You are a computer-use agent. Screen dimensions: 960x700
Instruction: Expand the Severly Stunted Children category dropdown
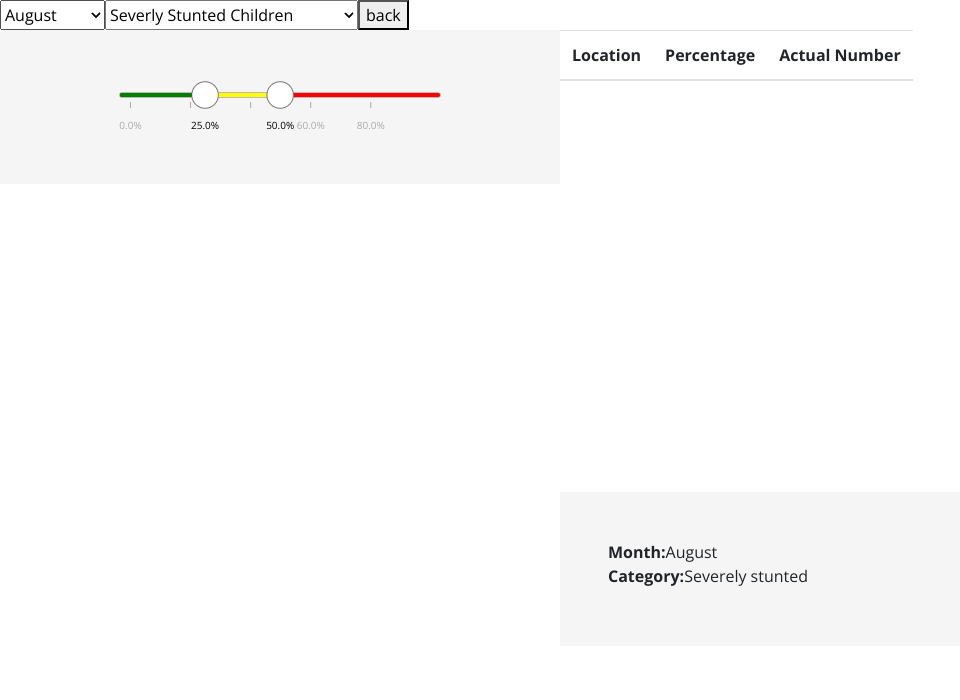[x=231, y=15]
